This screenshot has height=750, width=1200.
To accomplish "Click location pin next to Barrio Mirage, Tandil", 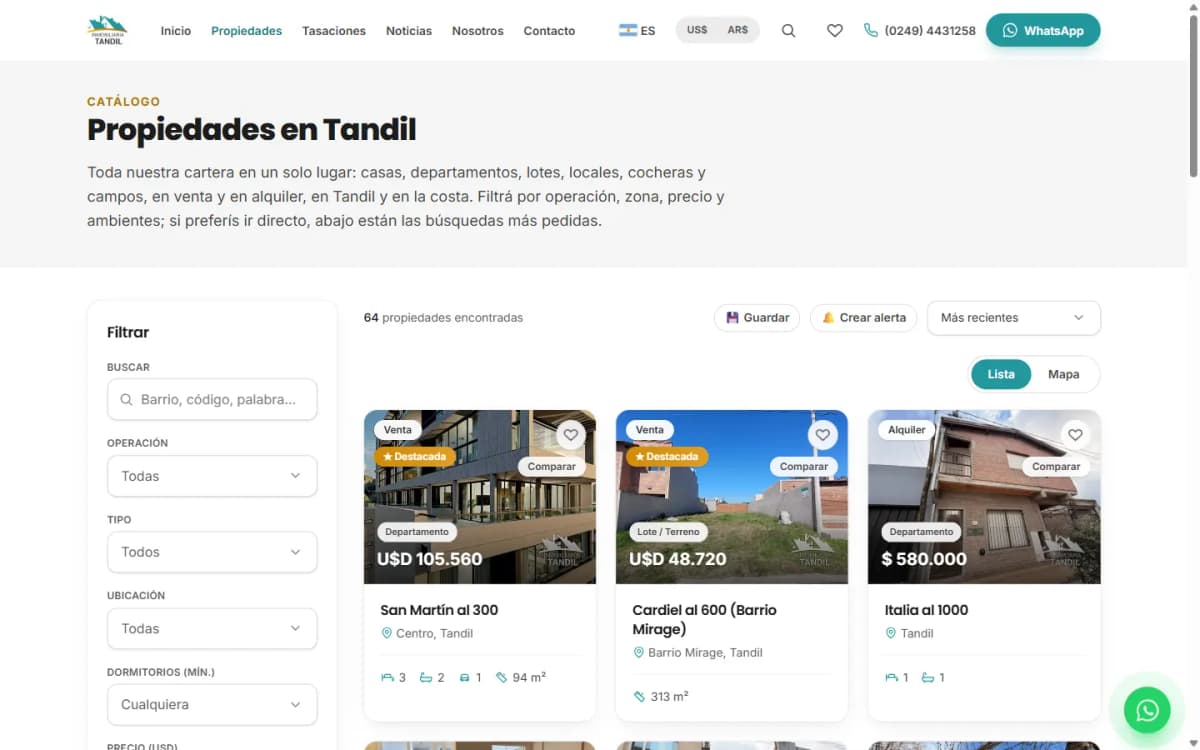I will point(639,653).
